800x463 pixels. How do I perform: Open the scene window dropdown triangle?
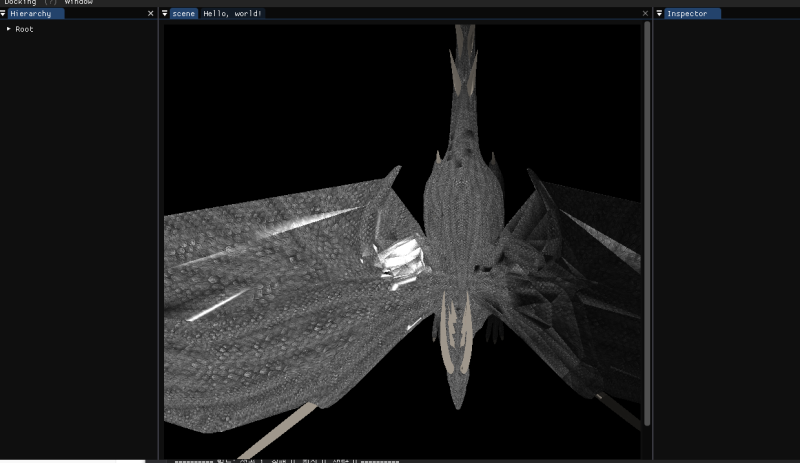point(165,14)
